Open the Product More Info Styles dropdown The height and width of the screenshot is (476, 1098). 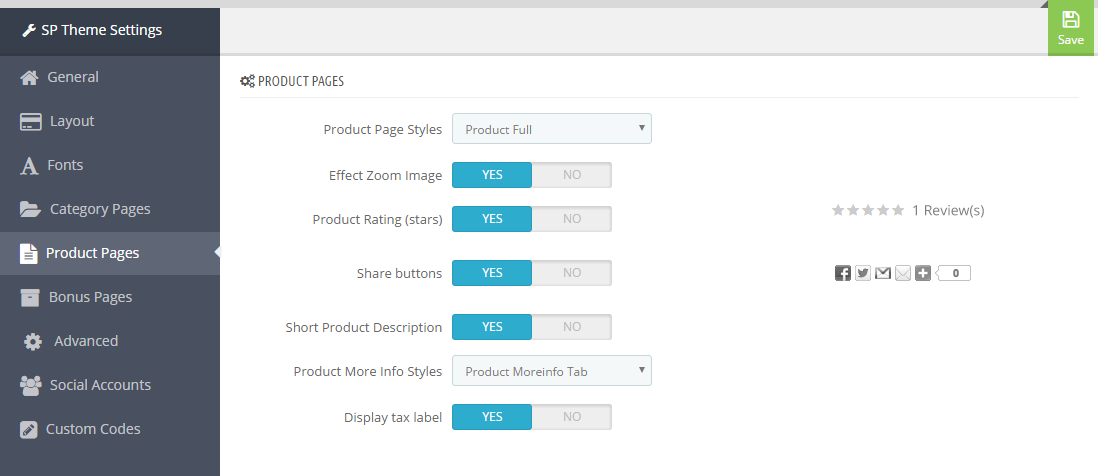coord(552,371)
